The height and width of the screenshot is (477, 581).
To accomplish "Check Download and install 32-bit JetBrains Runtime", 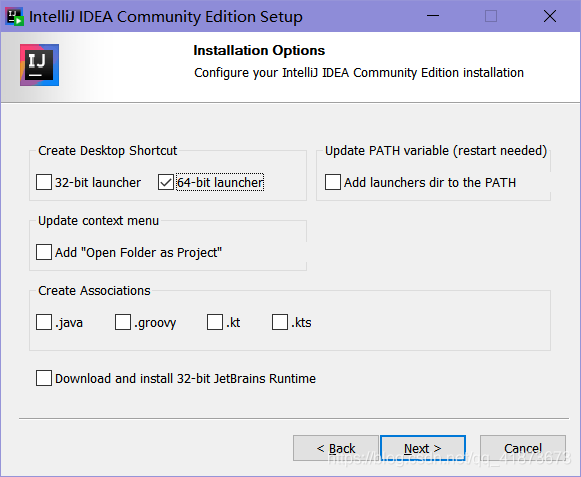I will click(44, 378).
